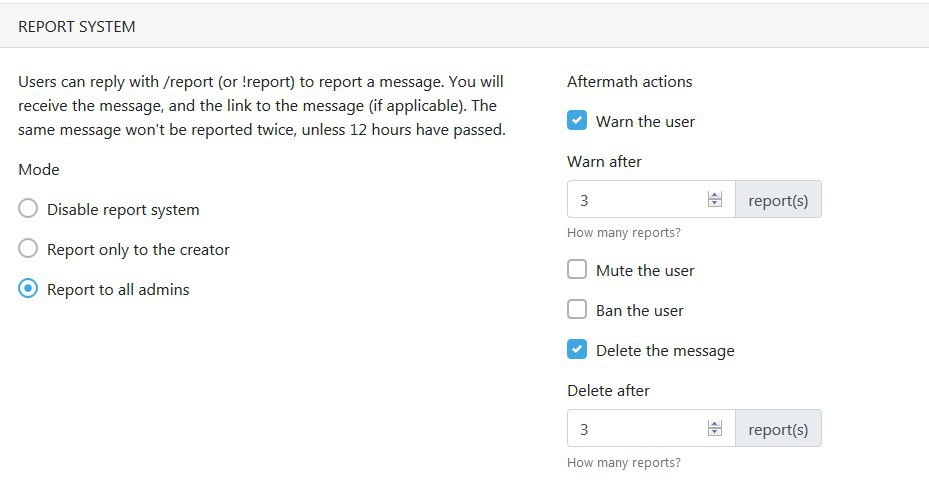
Task: Click the Mode label above the radio options
Action: [x=39, y=169]
